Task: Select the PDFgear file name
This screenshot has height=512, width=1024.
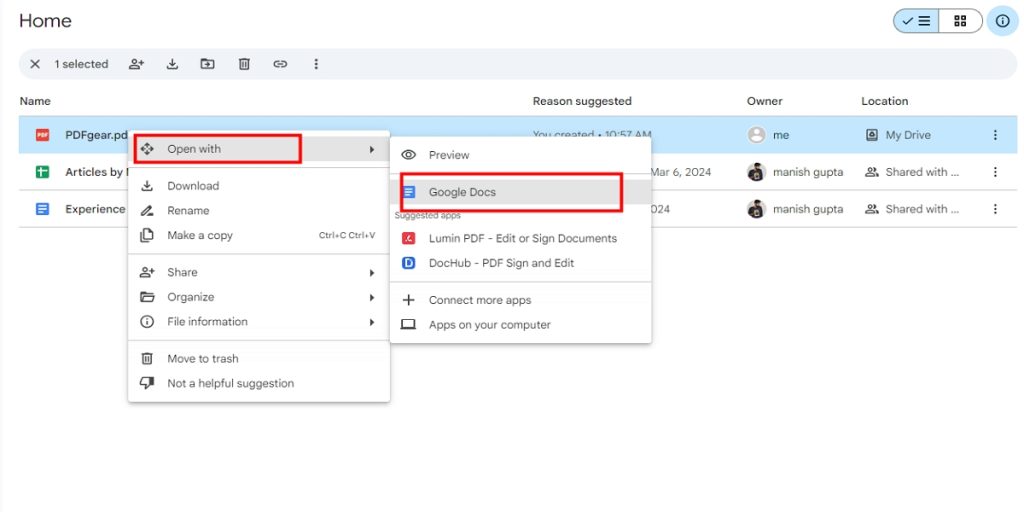Action: click(x=97, y=135)
